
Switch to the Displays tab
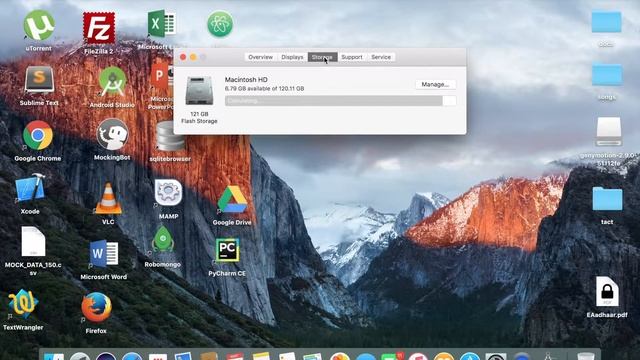tap(292, 57)
